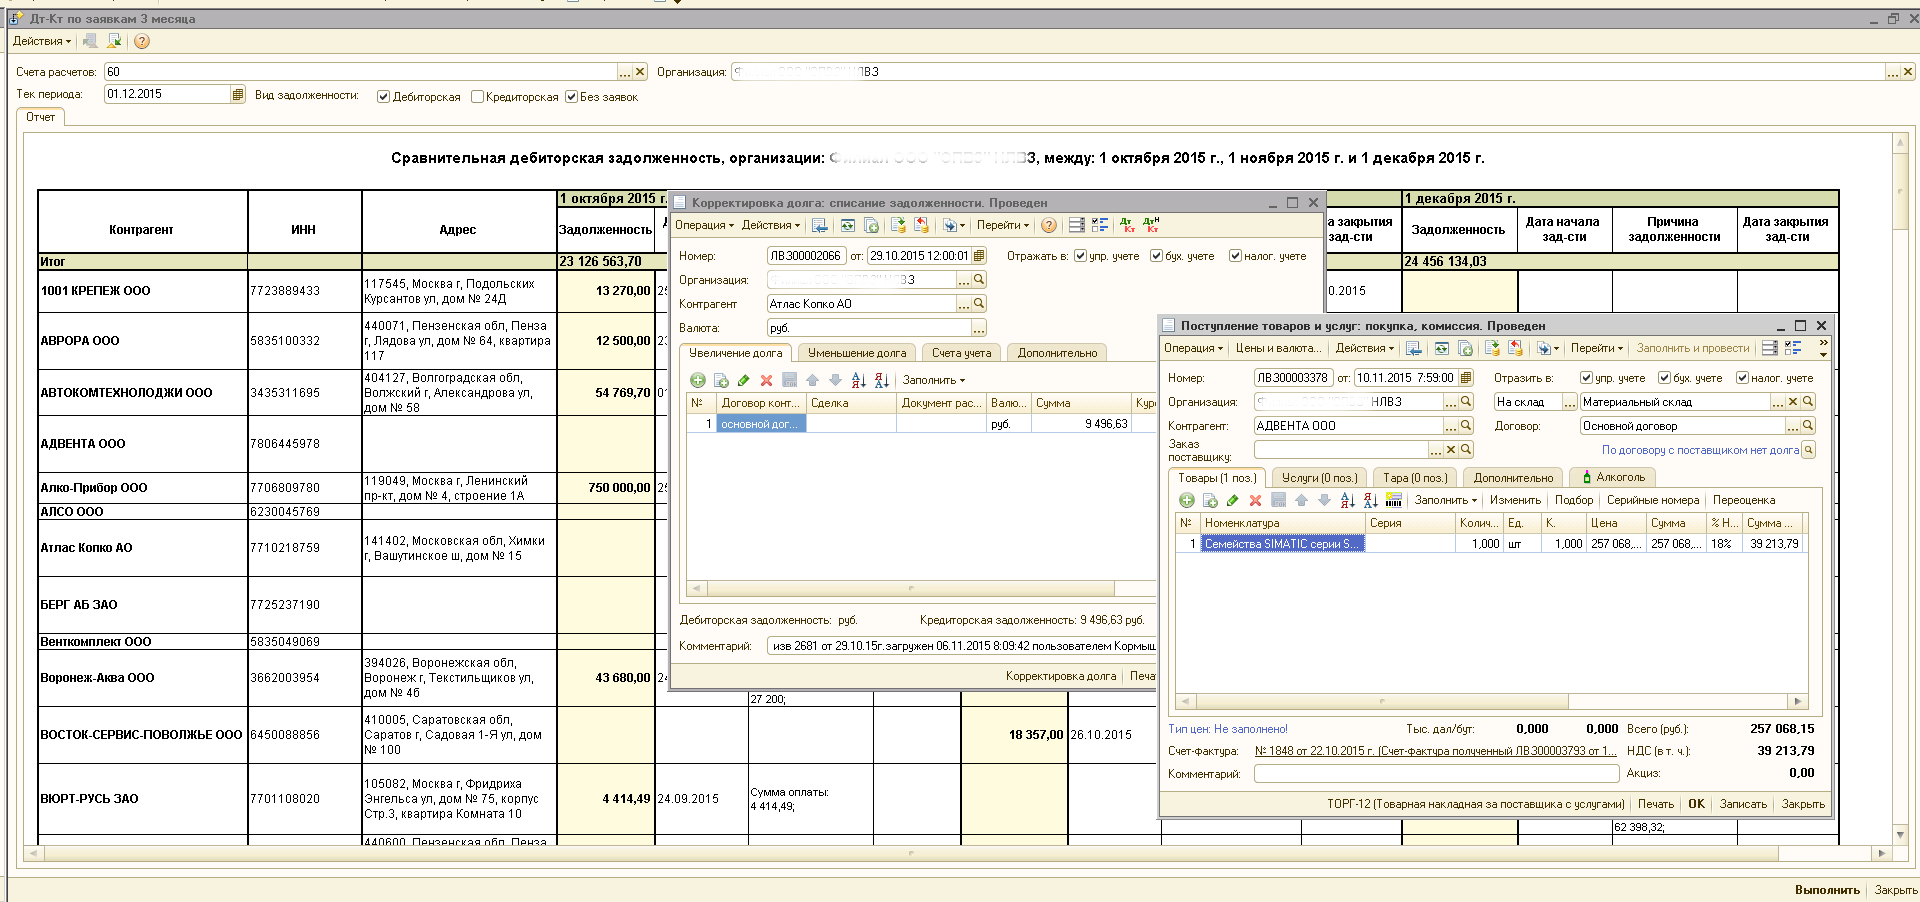Viewport: 1920px width, 902px height.
Task: Sort Товары rows ascending
Action: pyautogui.click(x=1347, y=500)
